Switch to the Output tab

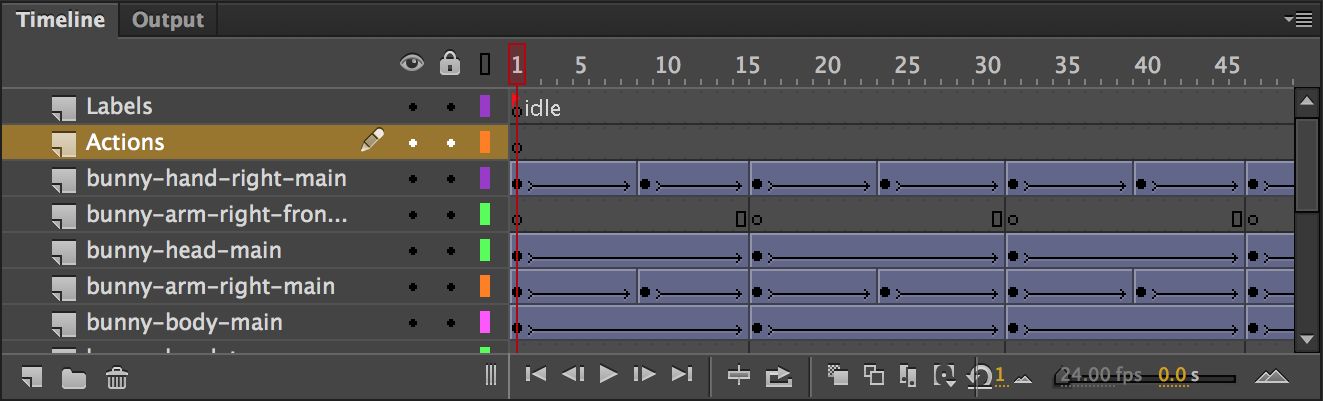(167, 19)
